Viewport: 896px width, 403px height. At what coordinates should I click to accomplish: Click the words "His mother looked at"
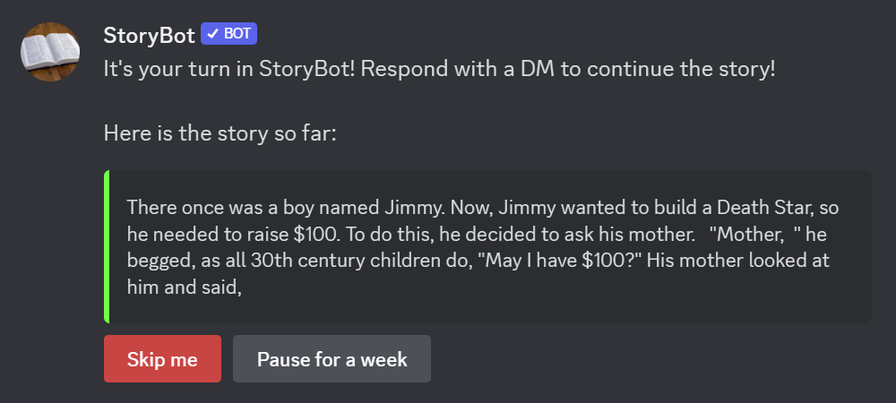739,261
